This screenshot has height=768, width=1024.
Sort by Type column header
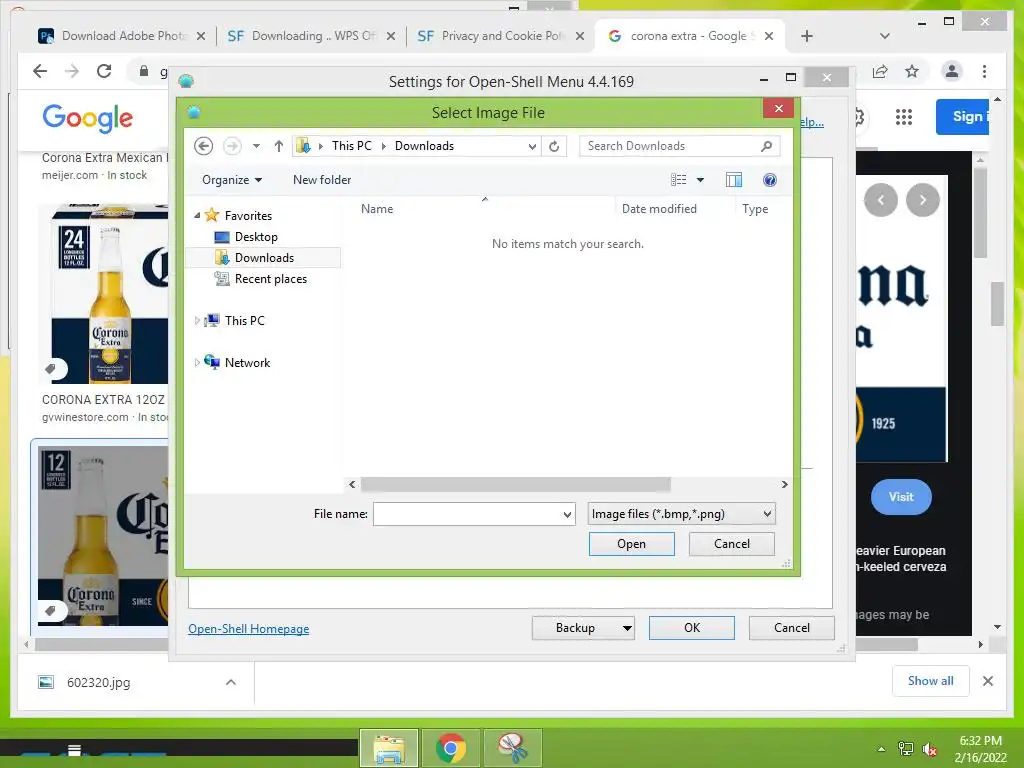755,209
